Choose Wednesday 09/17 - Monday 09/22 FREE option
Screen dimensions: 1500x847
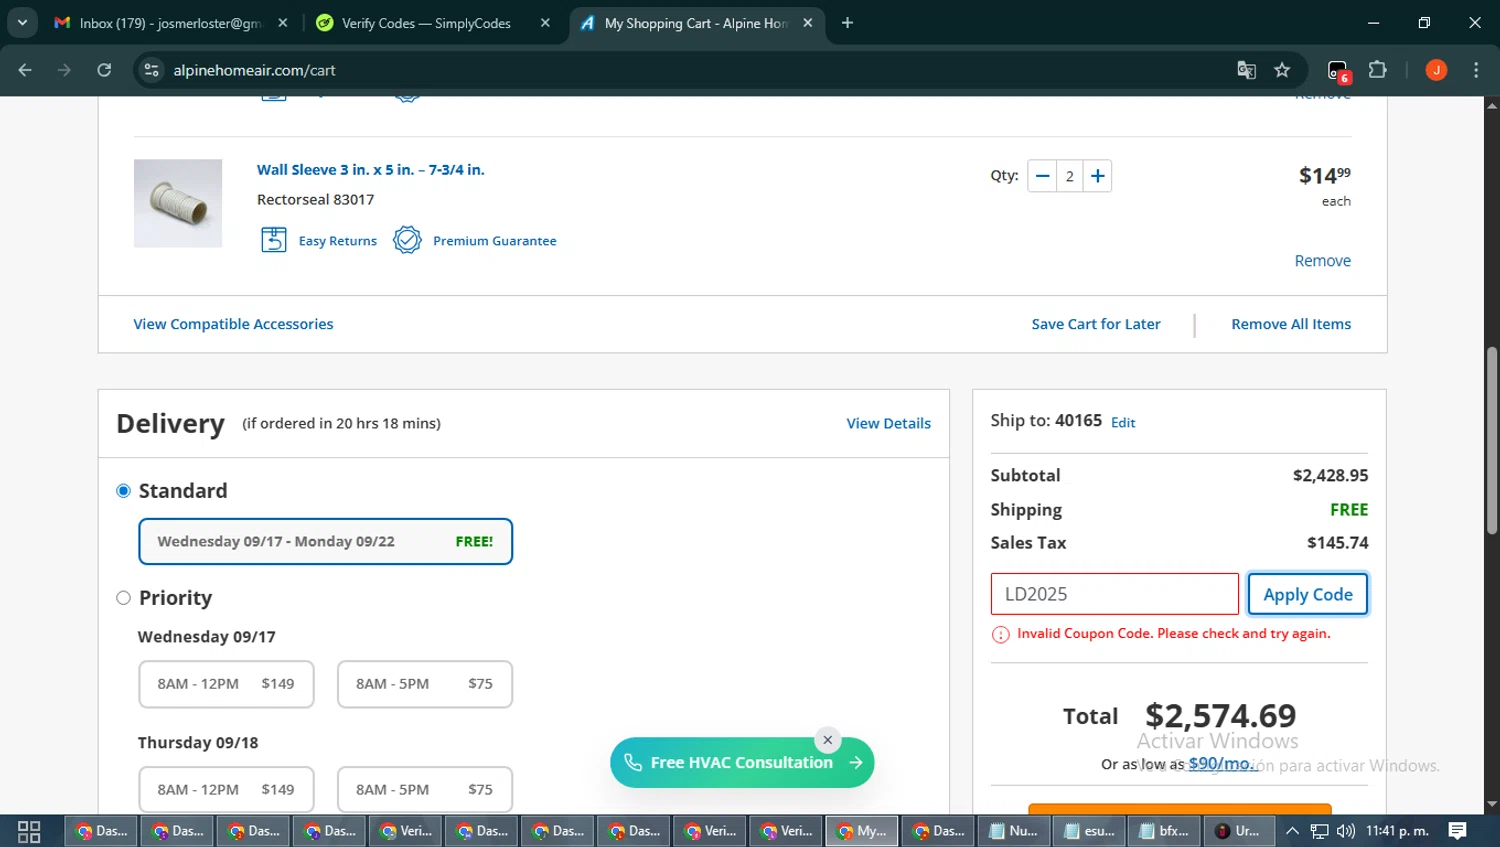point(325,541)
